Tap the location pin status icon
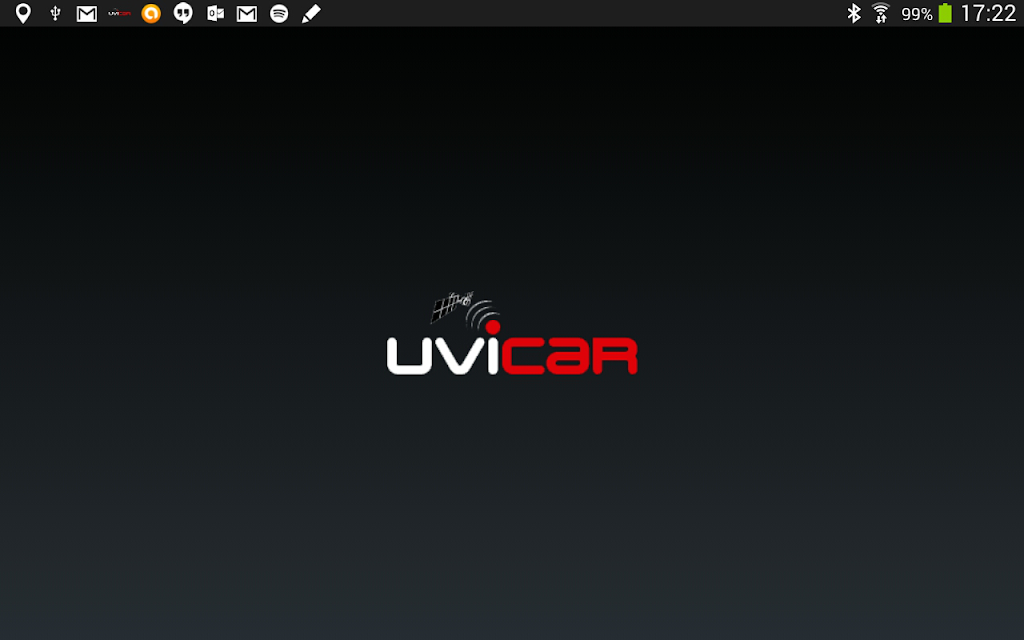1024x640 pixels. click(23, 13)
